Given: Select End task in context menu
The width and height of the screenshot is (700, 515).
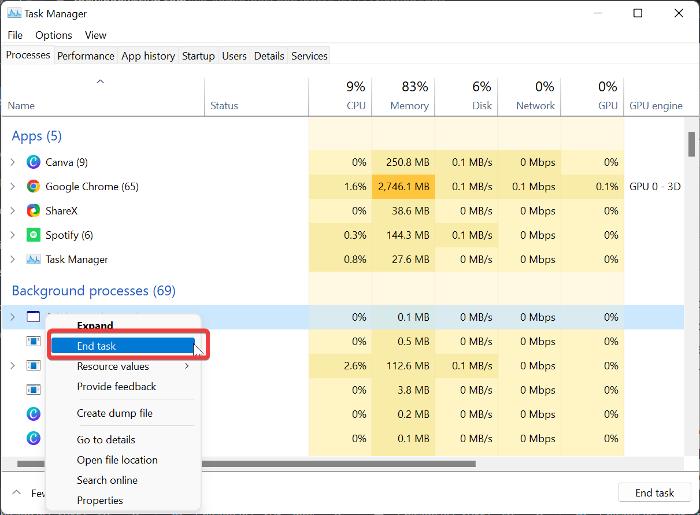Looking at the screenshot, I should [97, 346].
